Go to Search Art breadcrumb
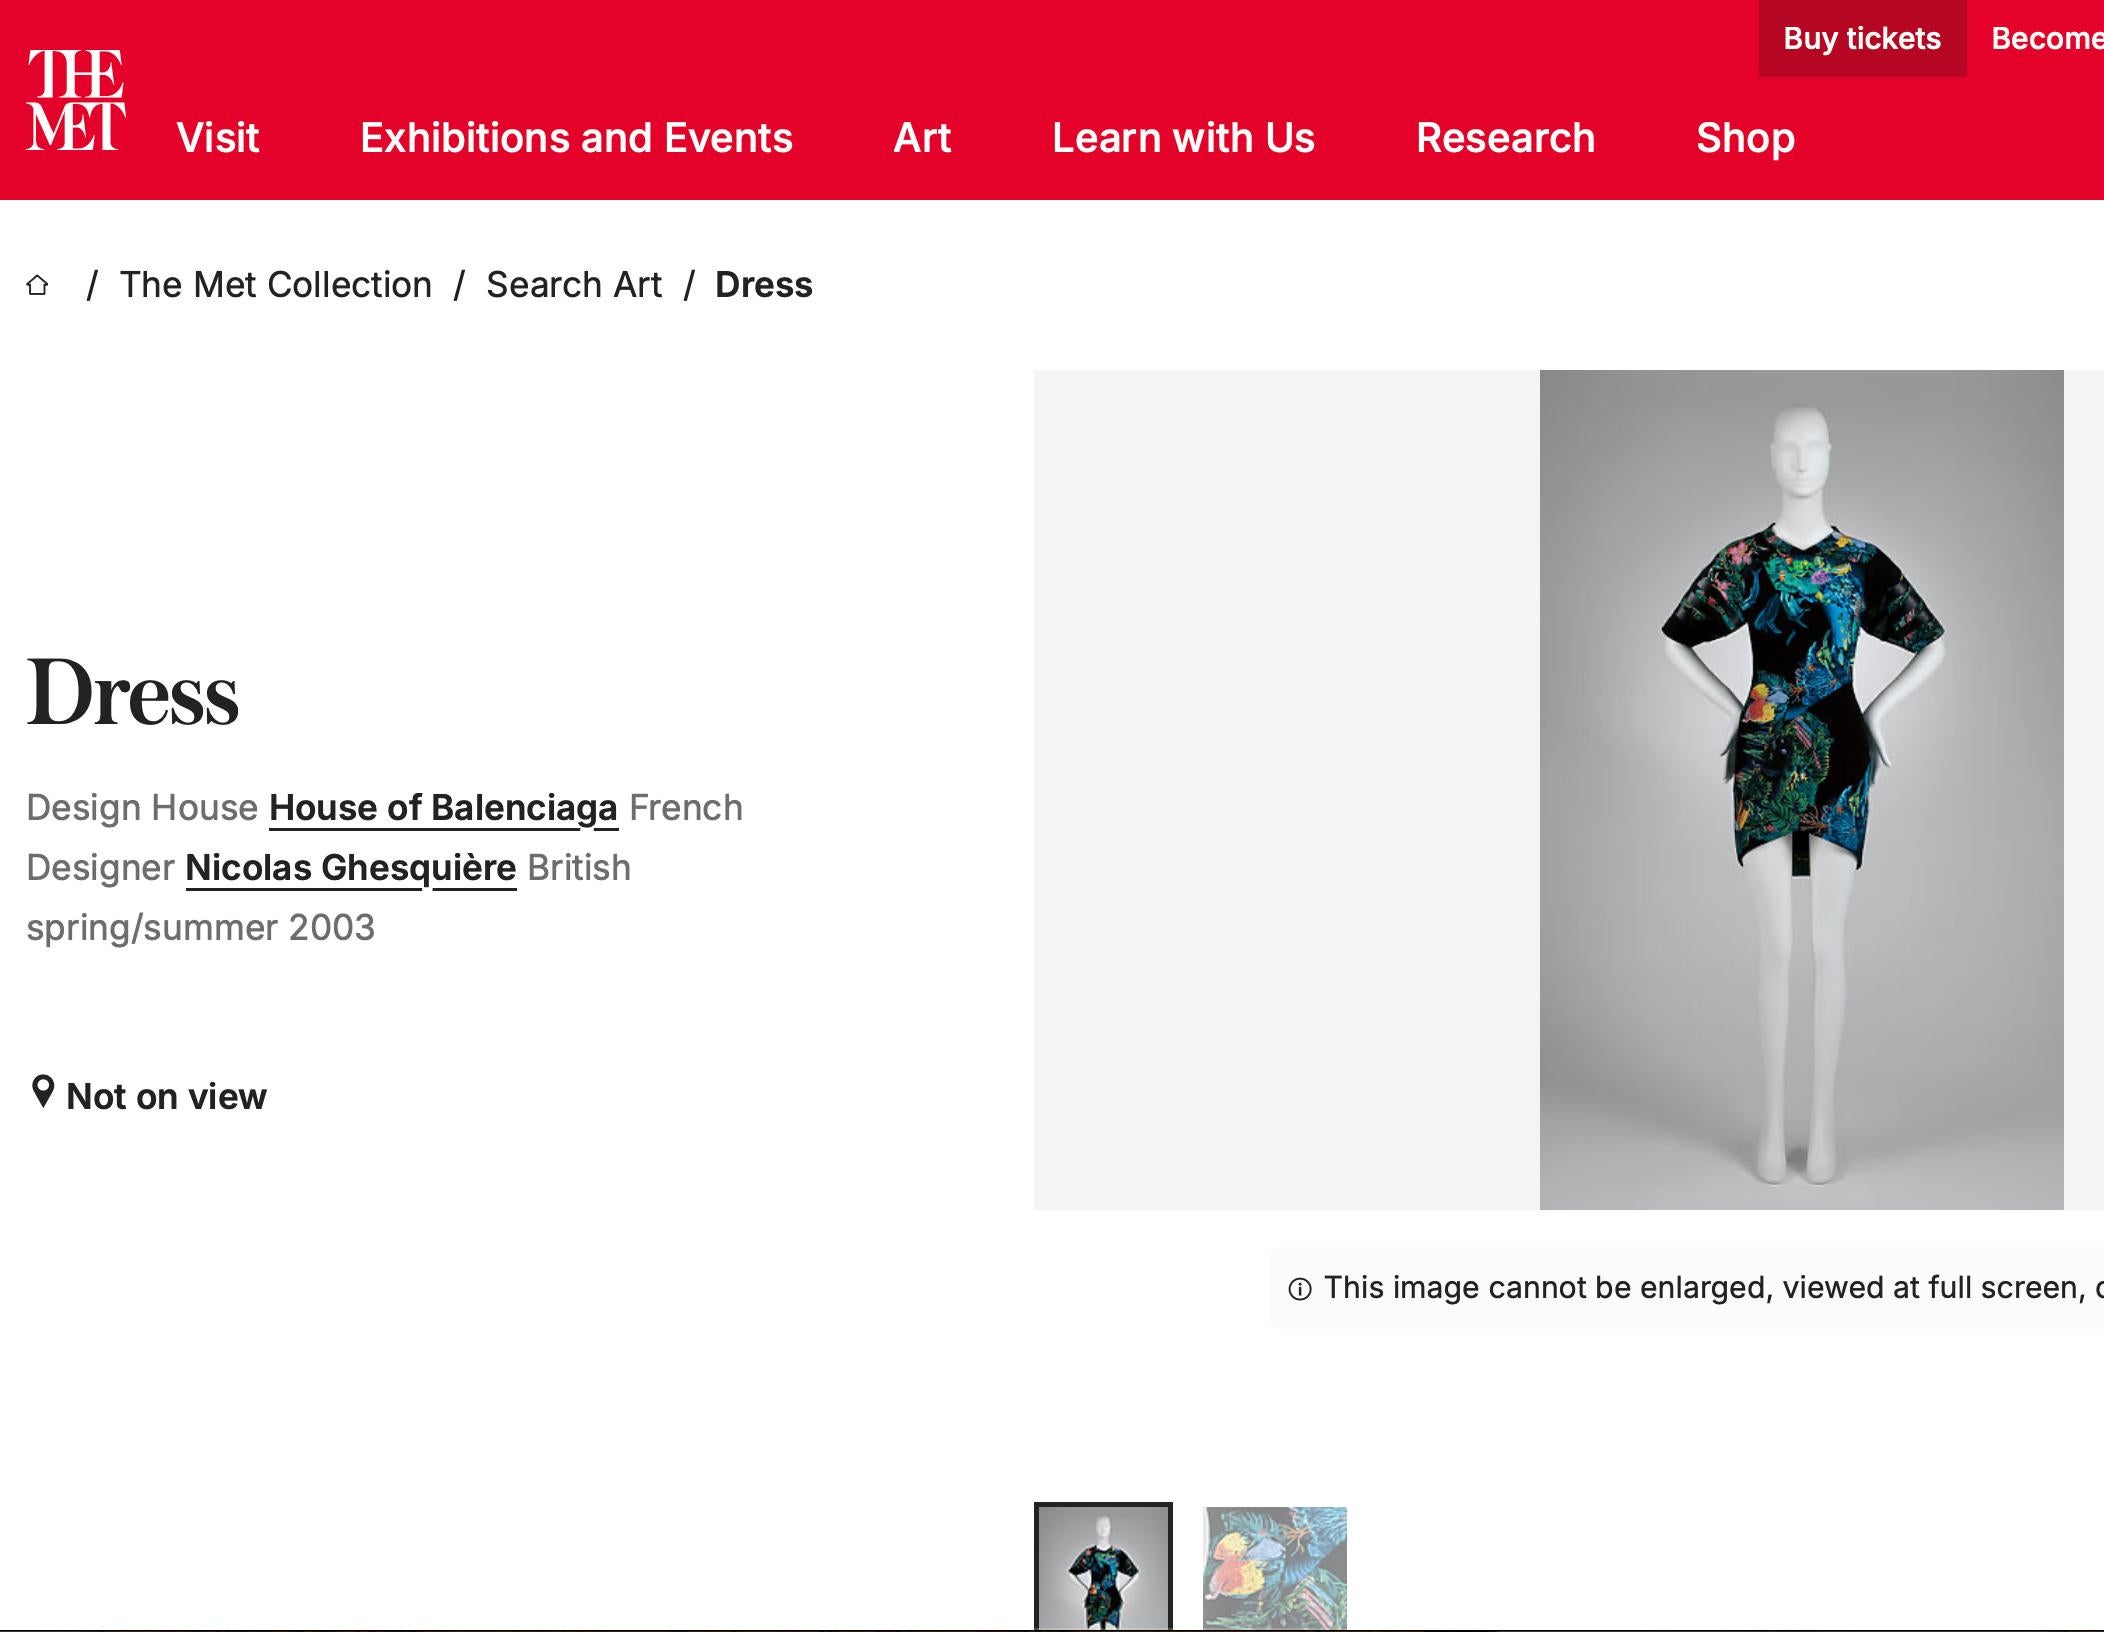 click(574, 285)
